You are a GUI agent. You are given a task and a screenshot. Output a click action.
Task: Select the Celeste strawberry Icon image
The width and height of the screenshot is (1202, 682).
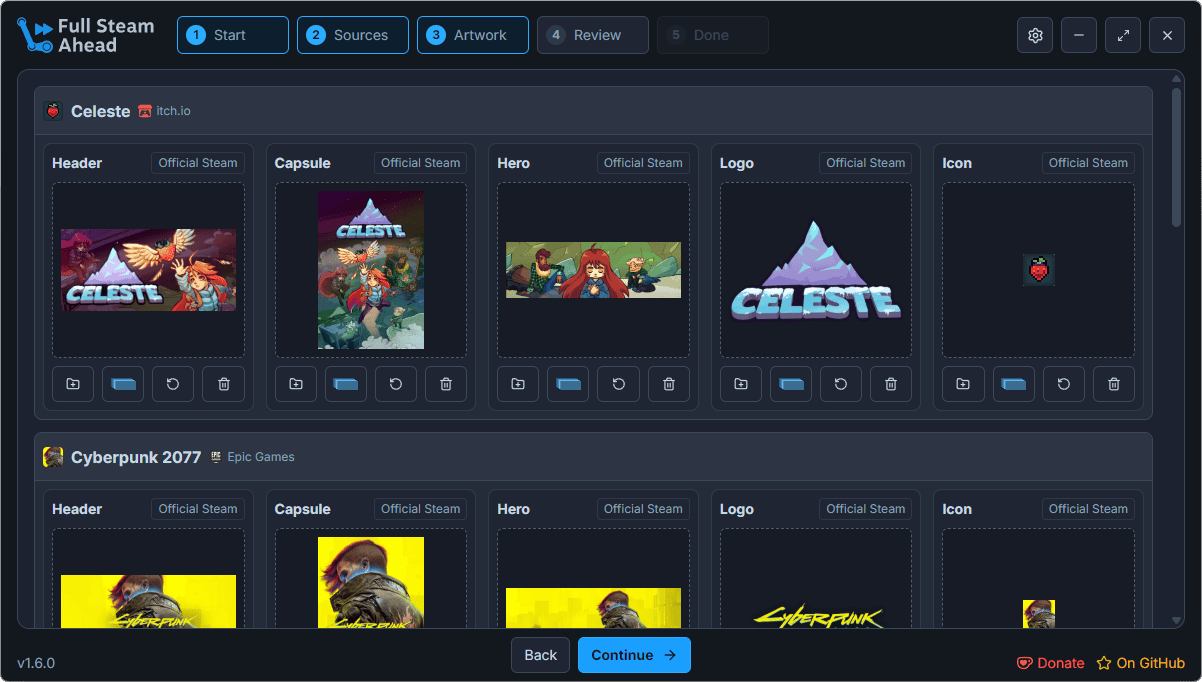click(x=1039, y=270)
